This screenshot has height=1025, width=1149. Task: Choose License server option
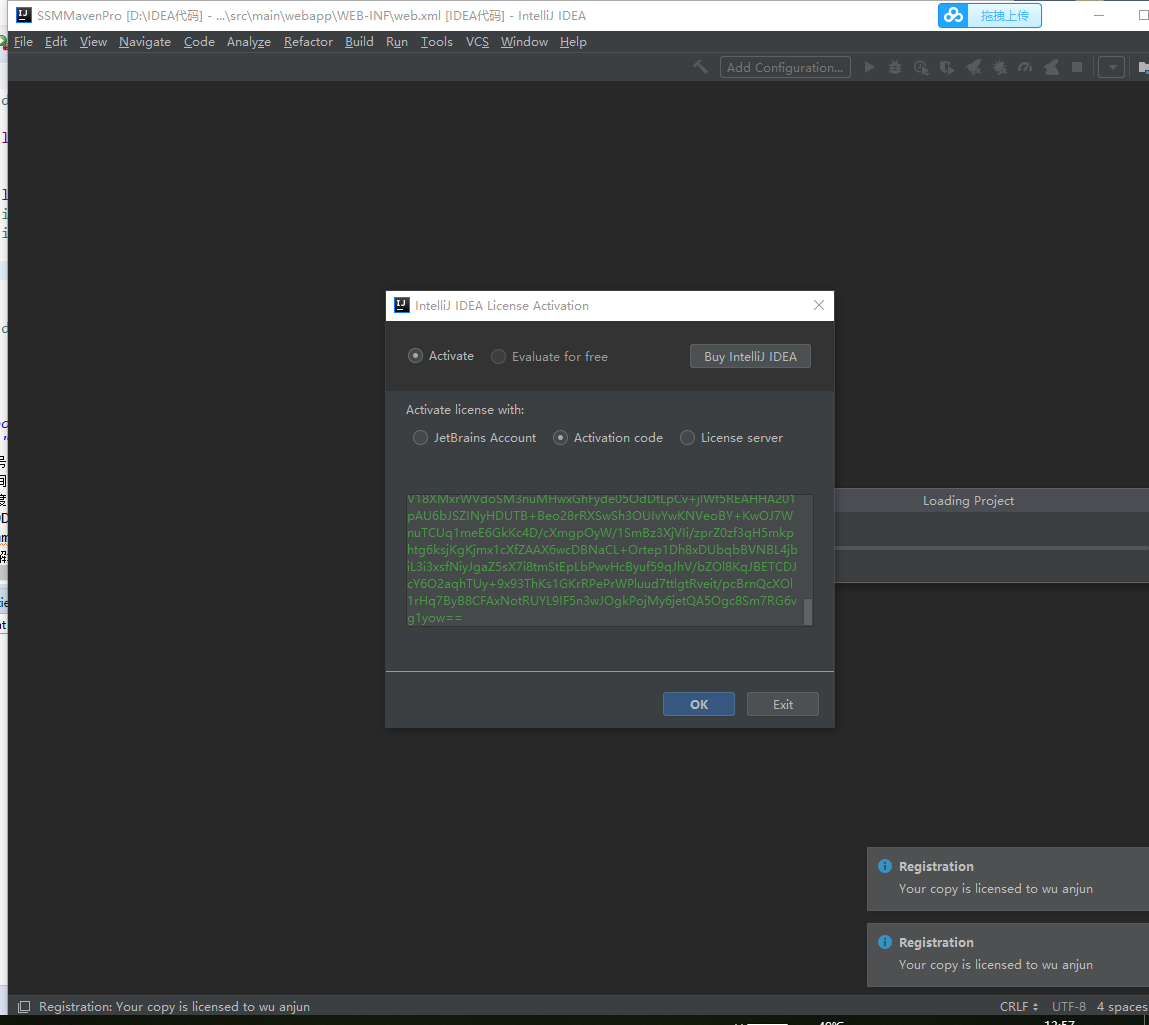[687, 437]
